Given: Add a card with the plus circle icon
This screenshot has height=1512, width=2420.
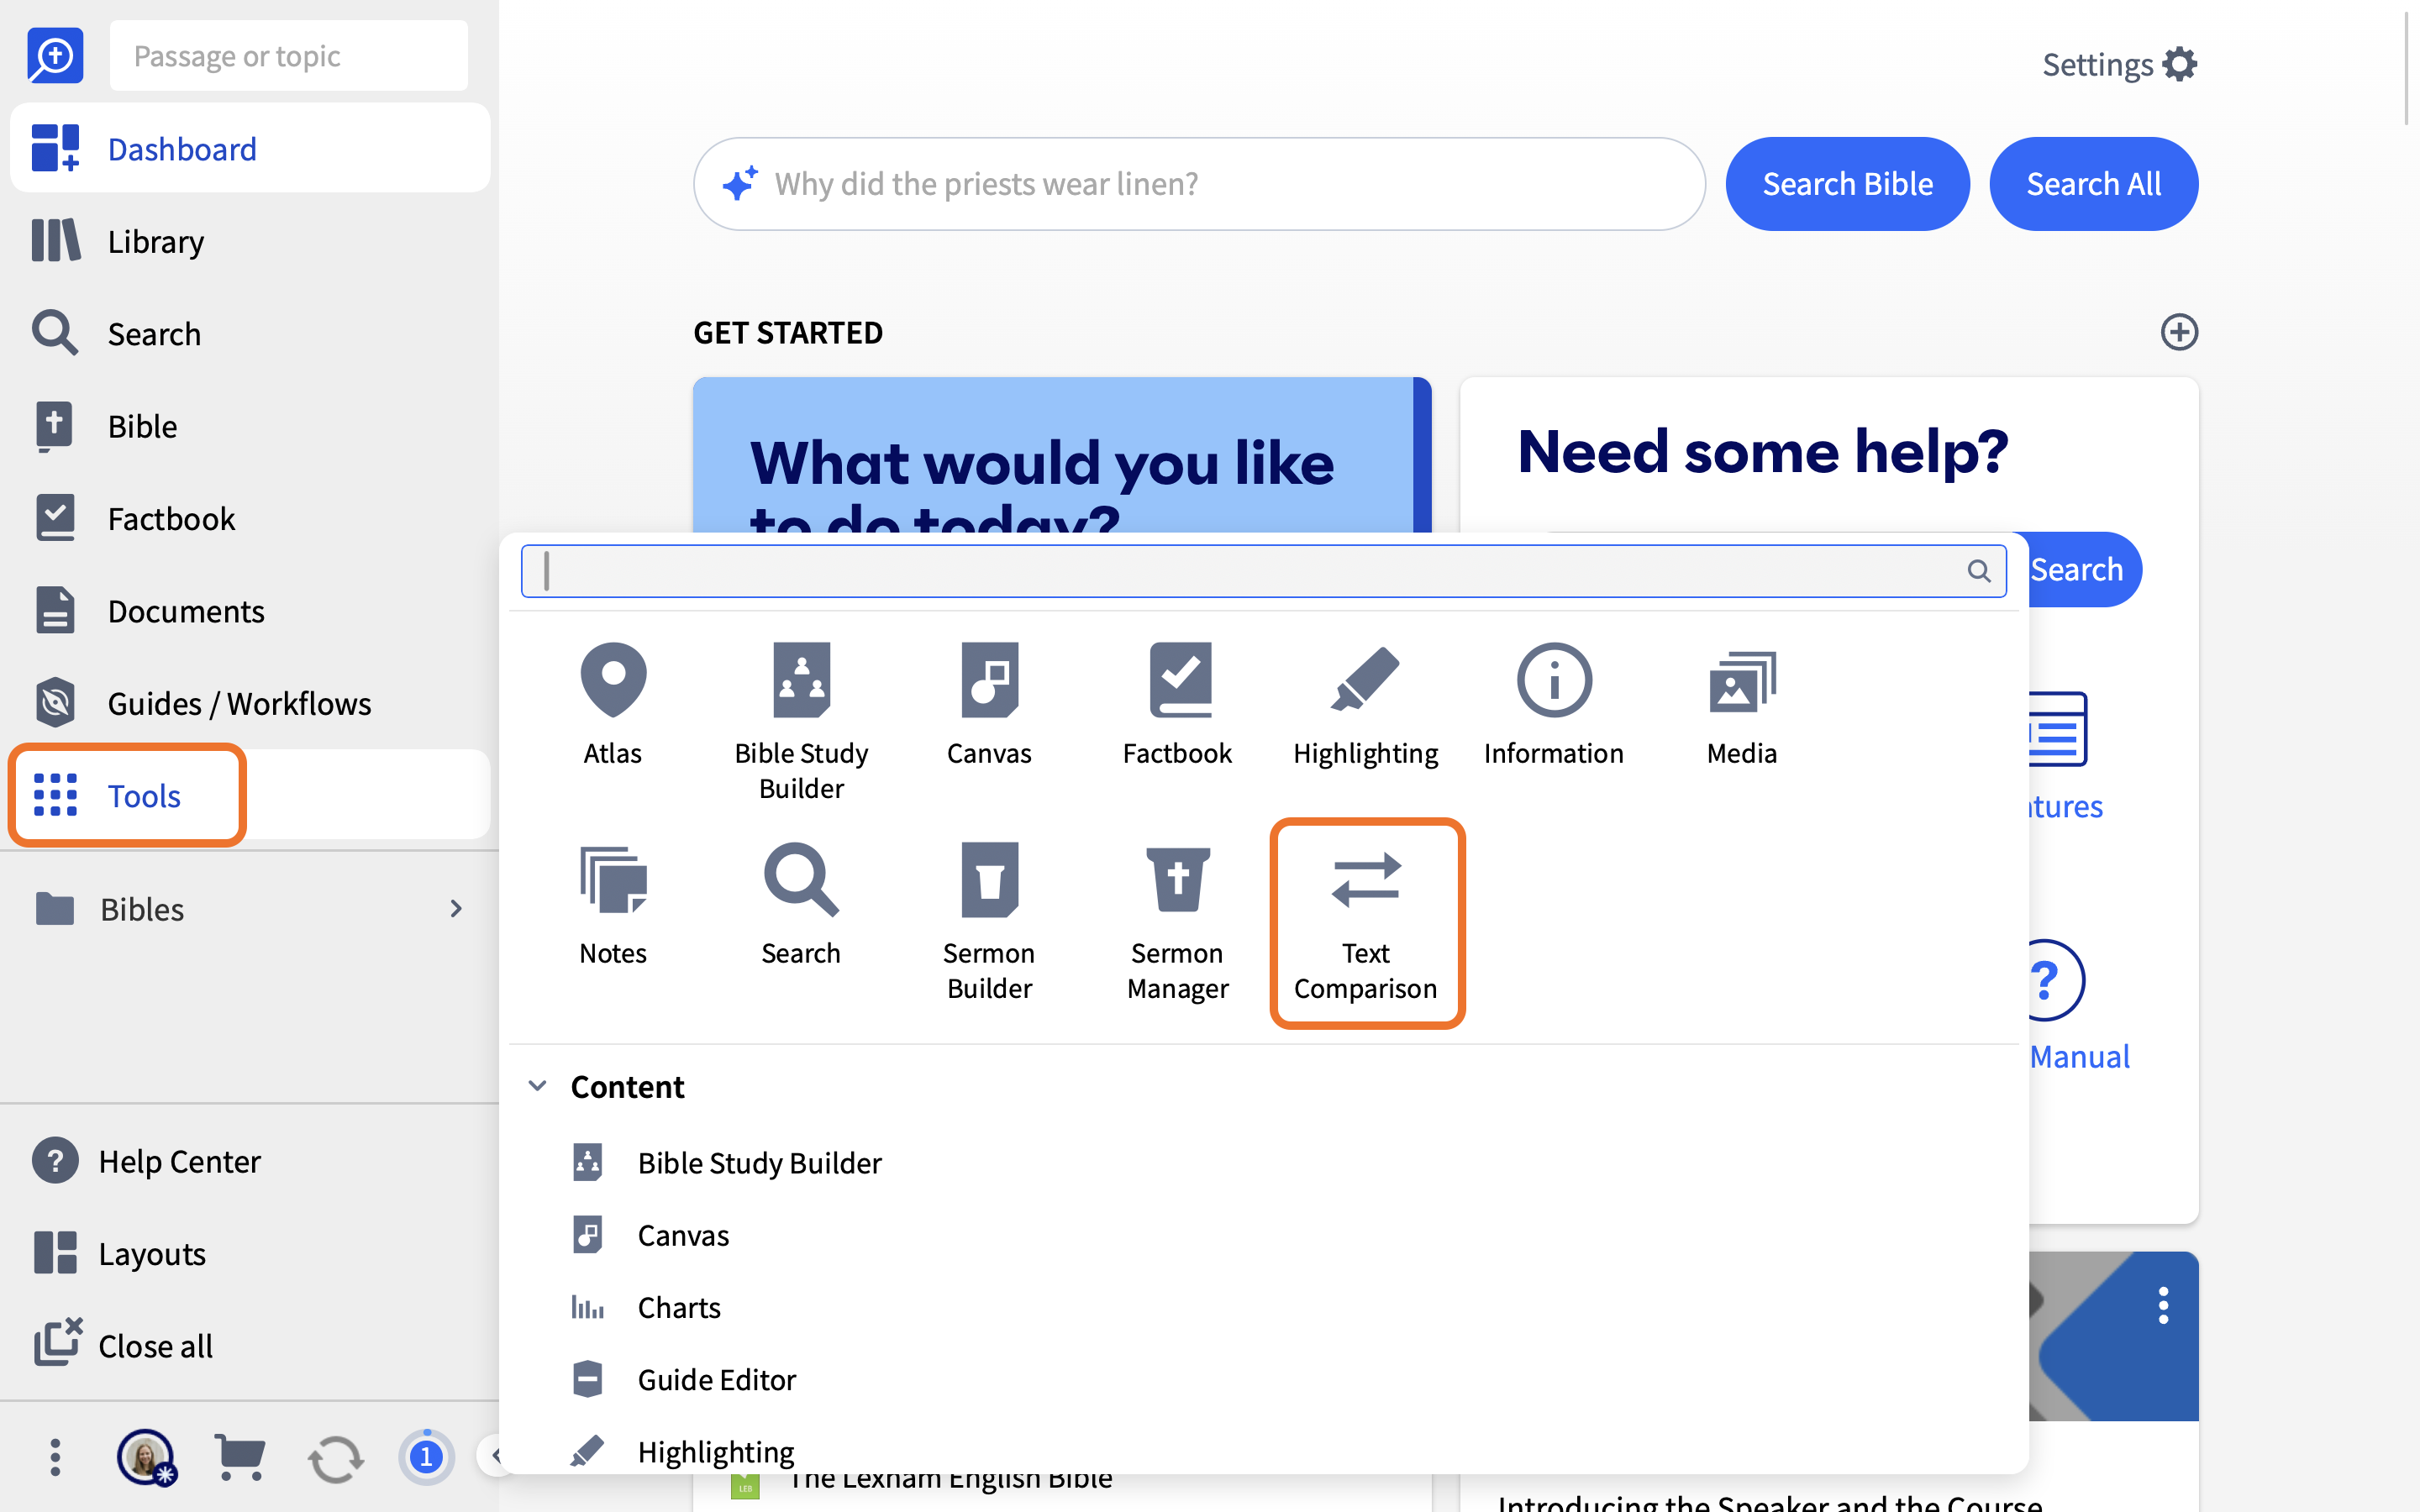Looking at the screenshot, I should (x=2179, y=332).
